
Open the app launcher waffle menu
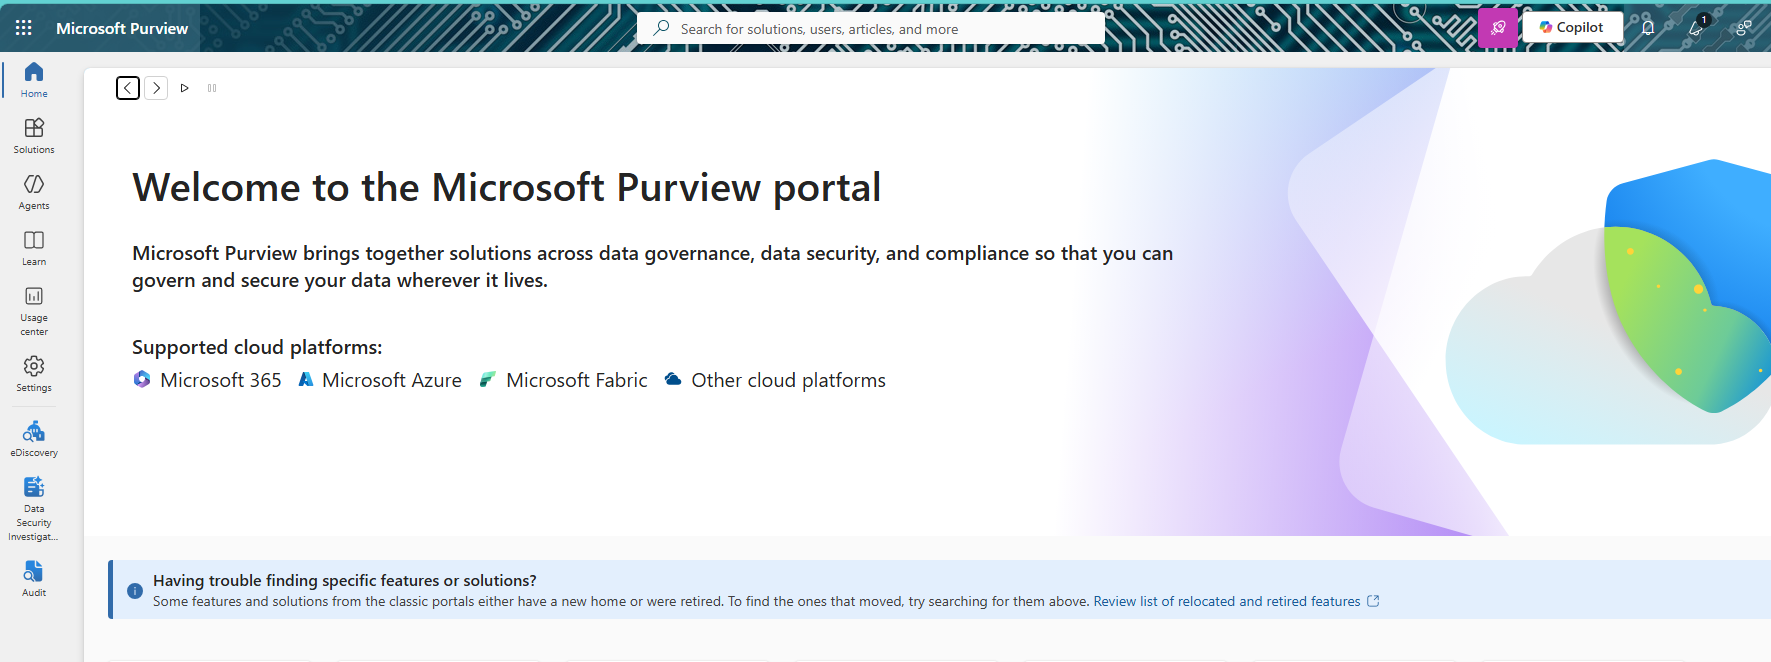[x=24, y=28]
